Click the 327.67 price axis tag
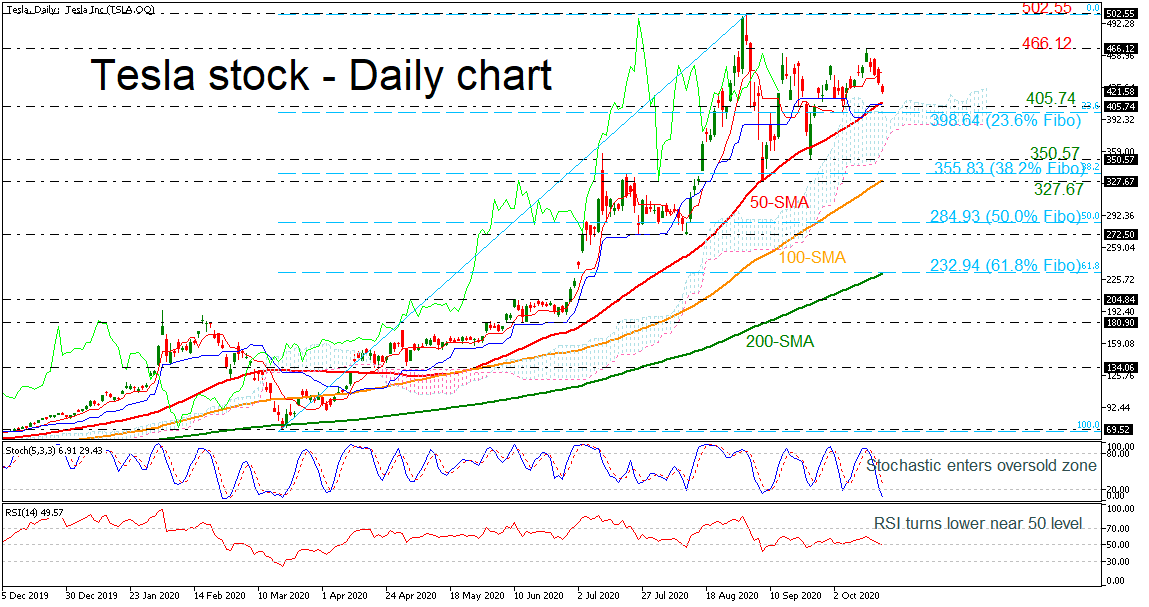The image size is (1149, 607). [x=1120, y=181]
